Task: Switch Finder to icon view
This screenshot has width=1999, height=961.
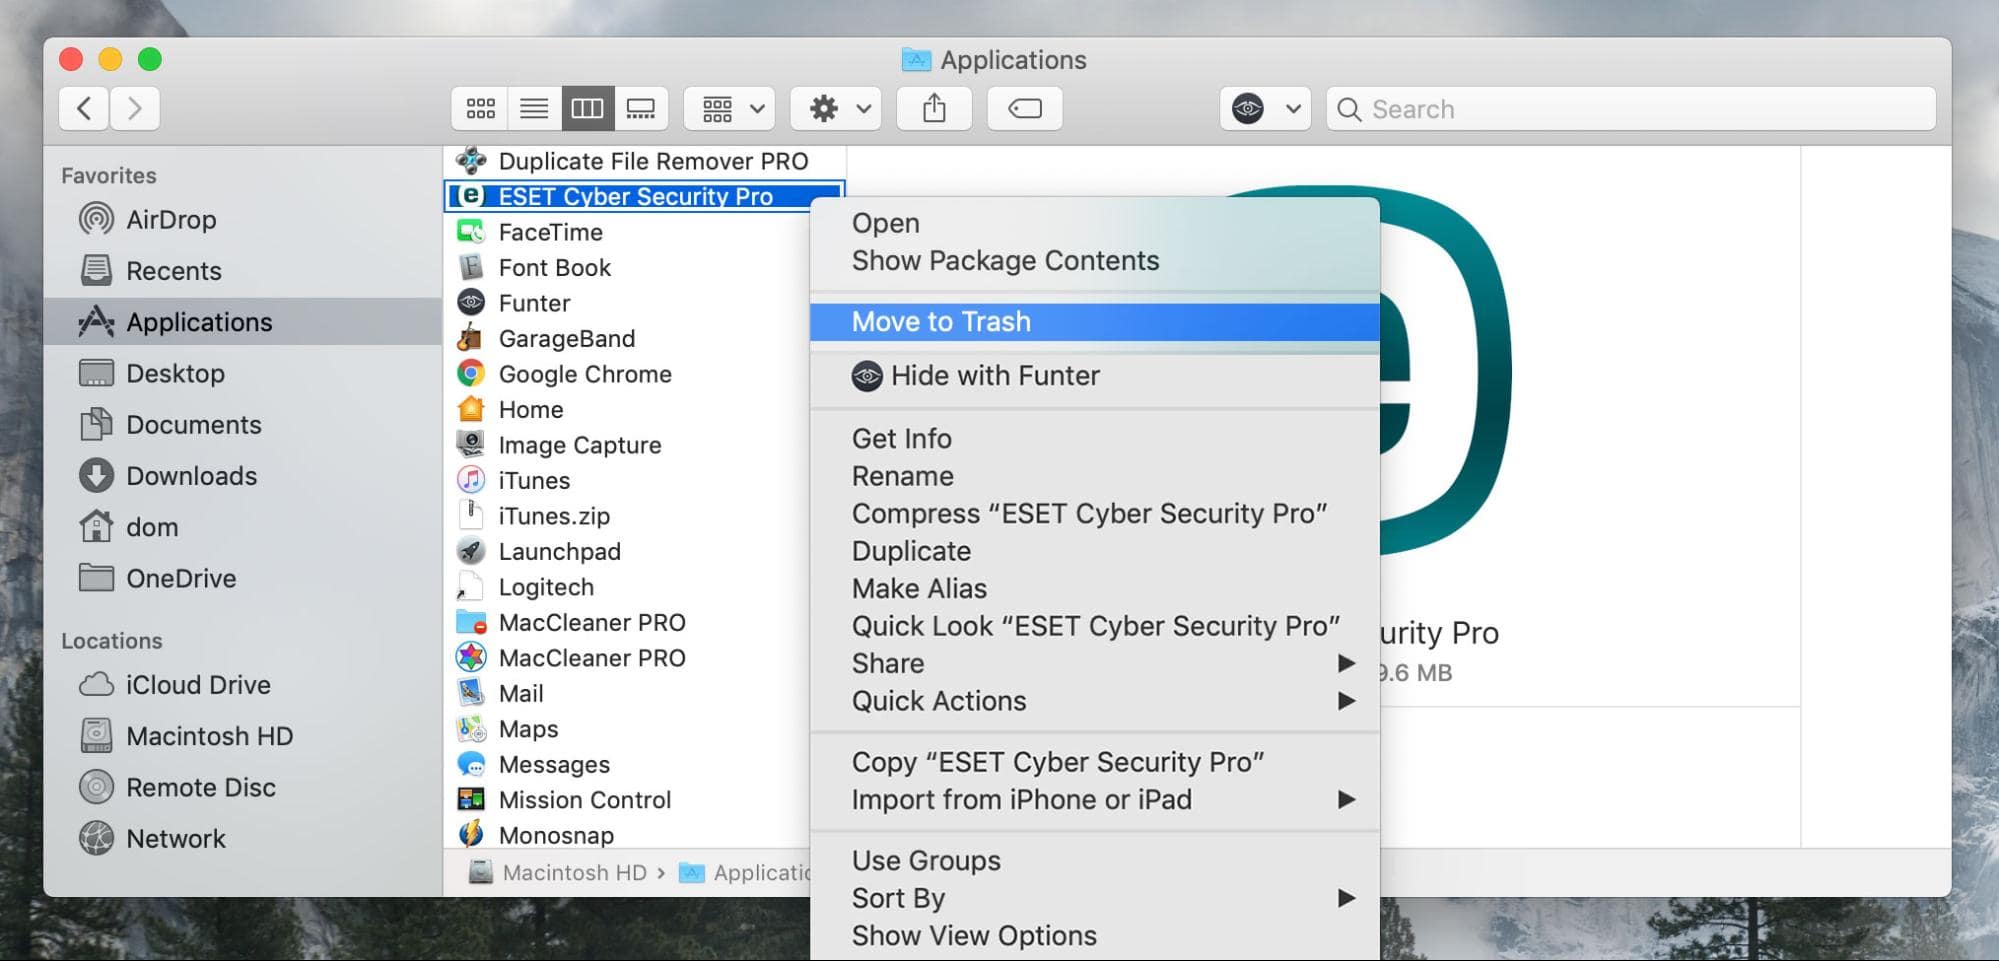Action: 480,108
